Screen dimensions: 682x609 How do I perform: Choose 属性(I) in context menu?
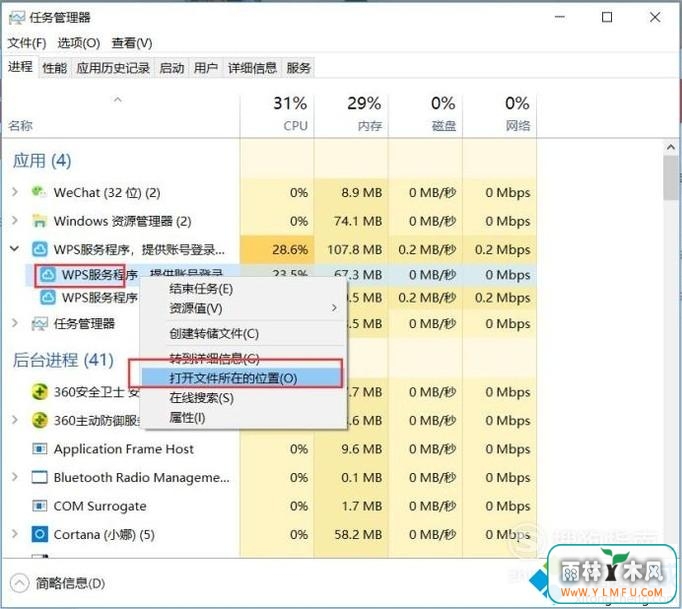(244, 418)
